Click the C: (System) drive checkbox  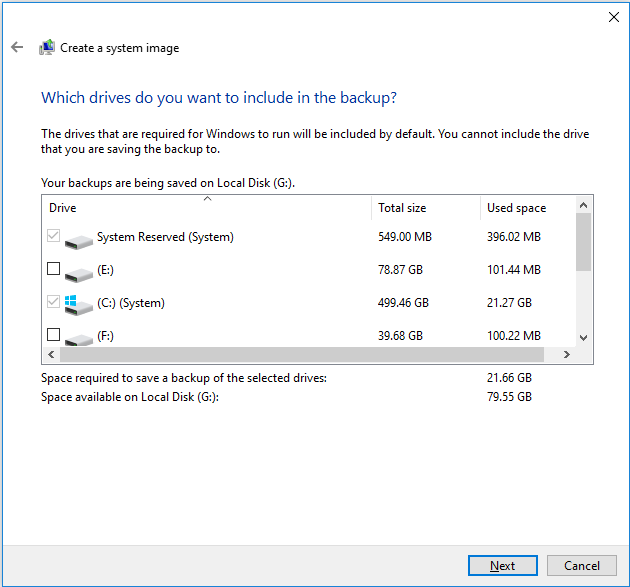[53, 301]
